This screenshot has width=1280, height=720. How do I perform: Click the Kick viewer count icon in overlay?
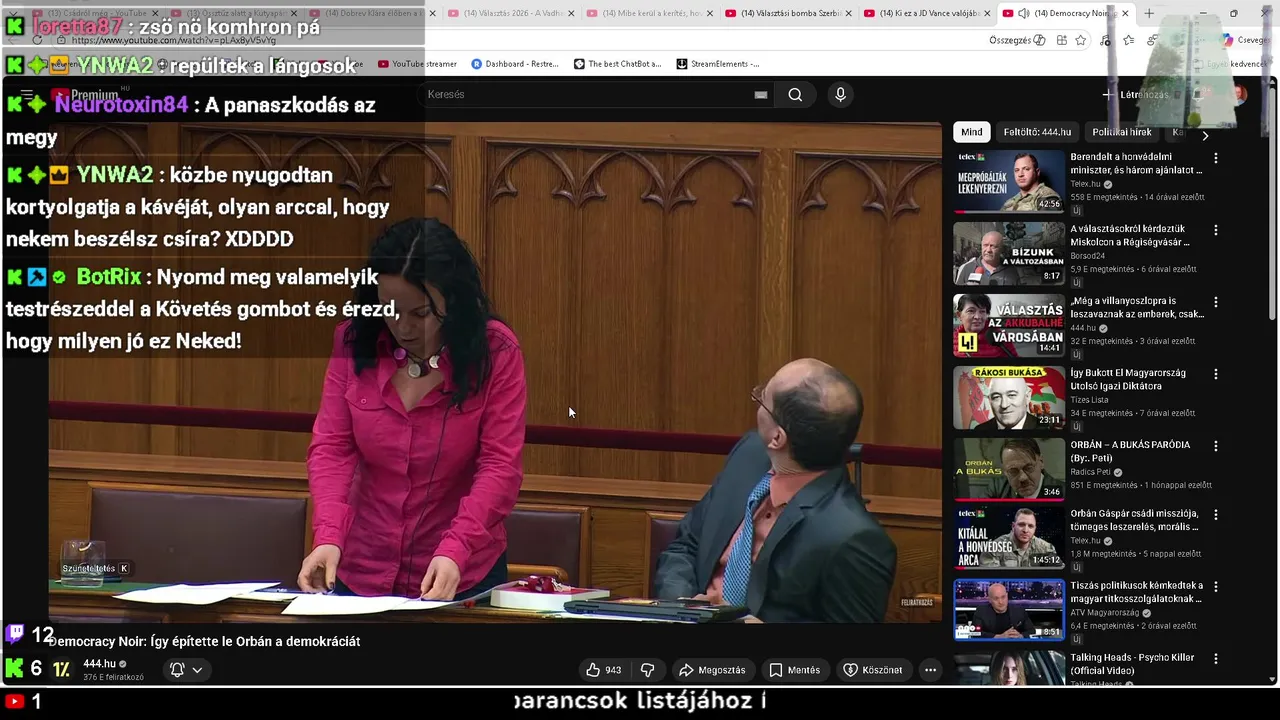pos(14,668)
